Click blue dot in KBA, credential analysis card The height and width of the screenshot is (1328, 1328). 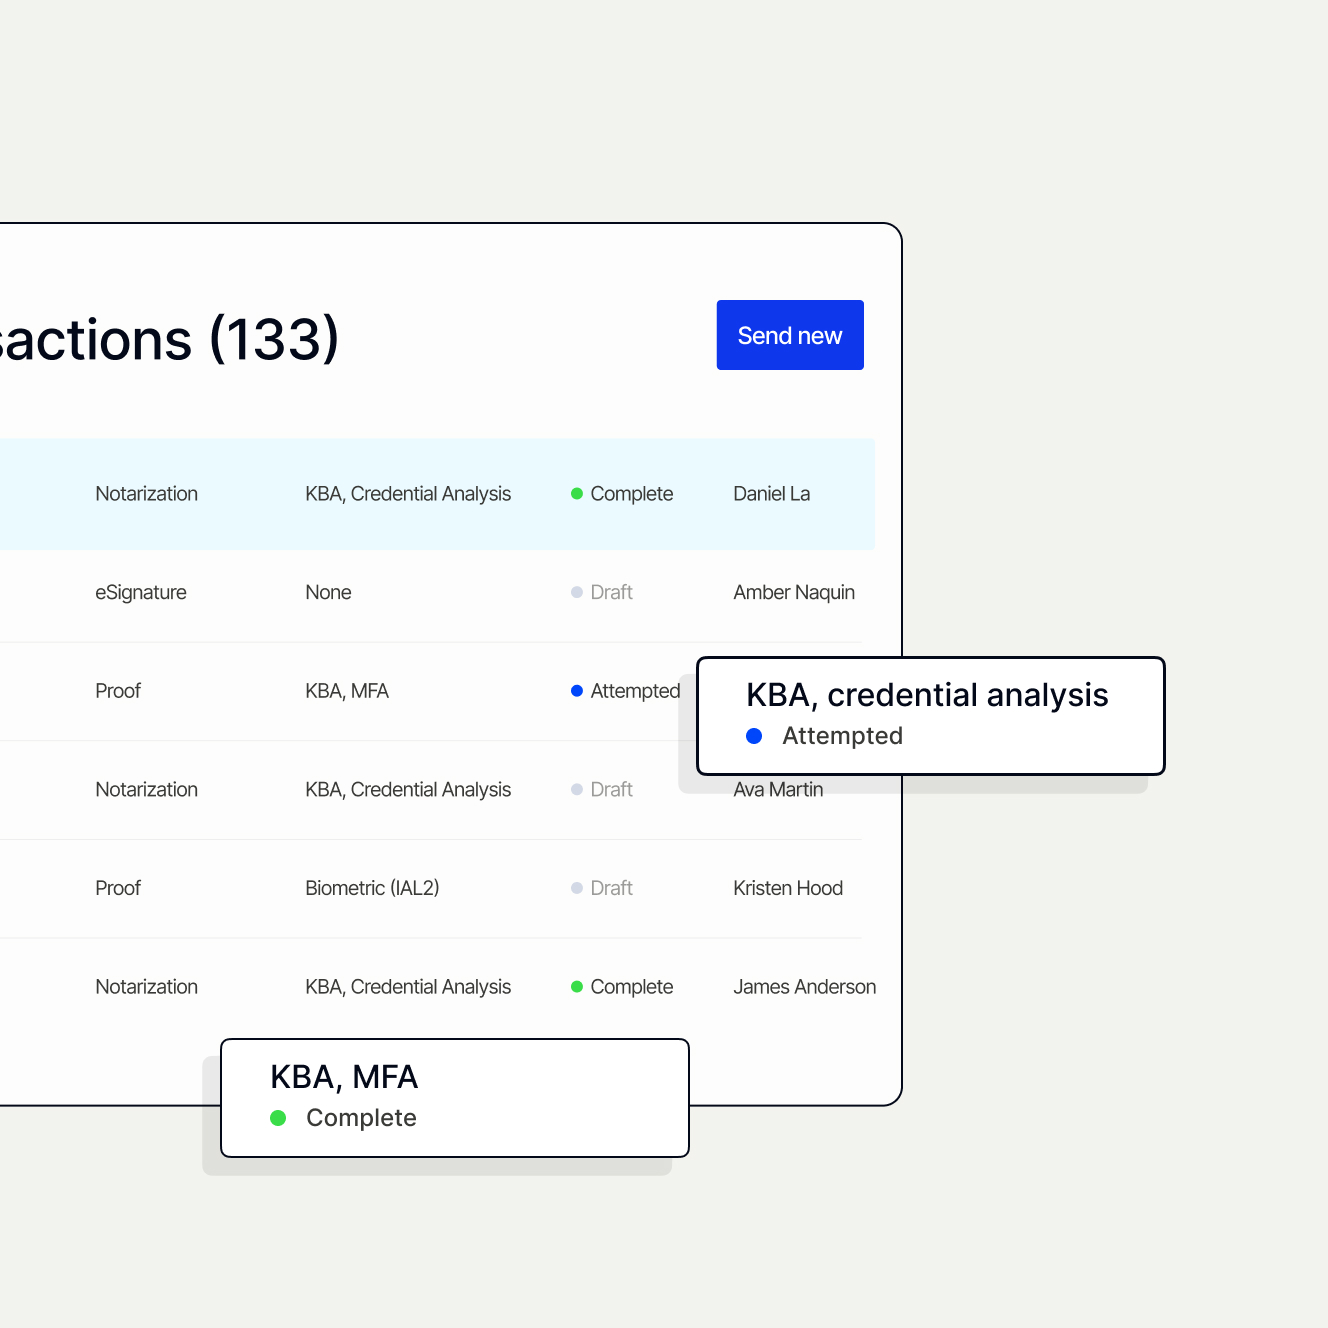755,736
